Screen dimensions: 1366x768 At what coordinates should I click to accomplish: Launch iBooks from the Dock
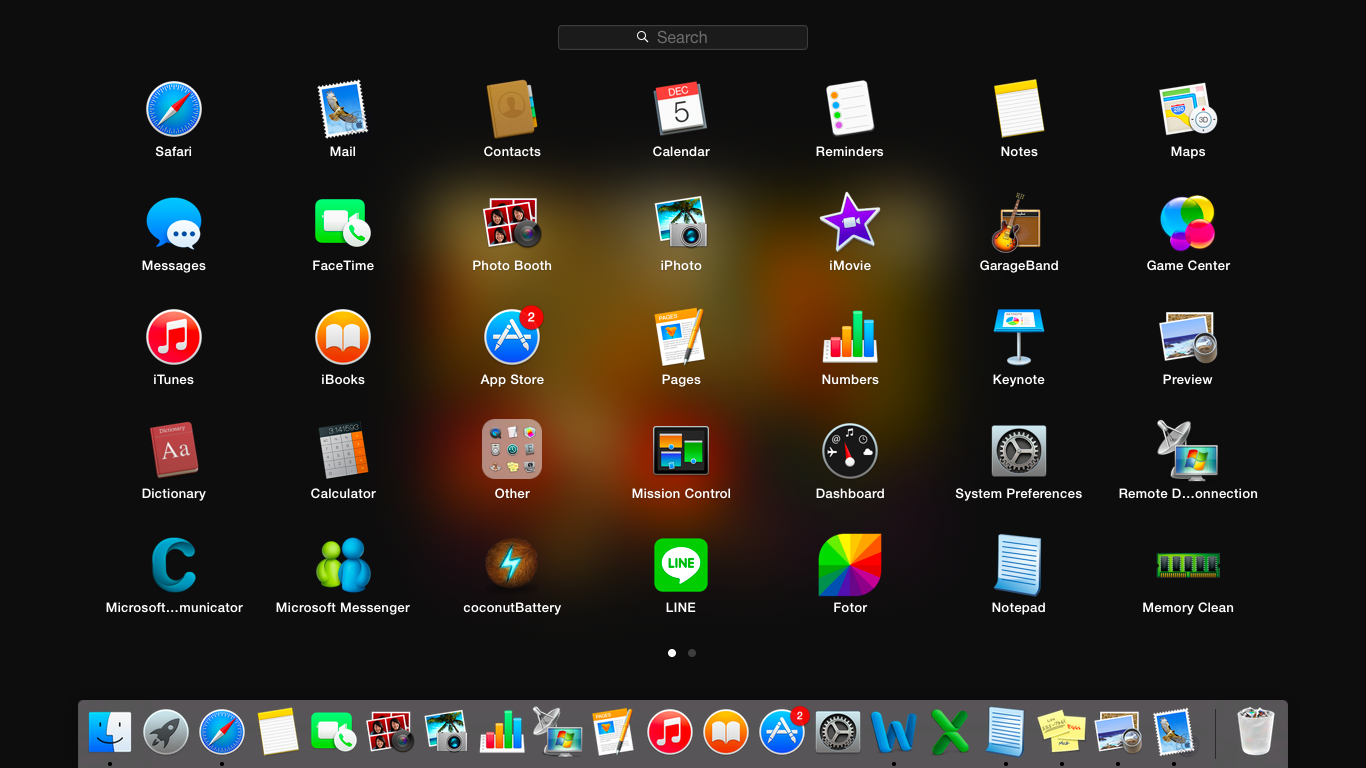point(726,732)
